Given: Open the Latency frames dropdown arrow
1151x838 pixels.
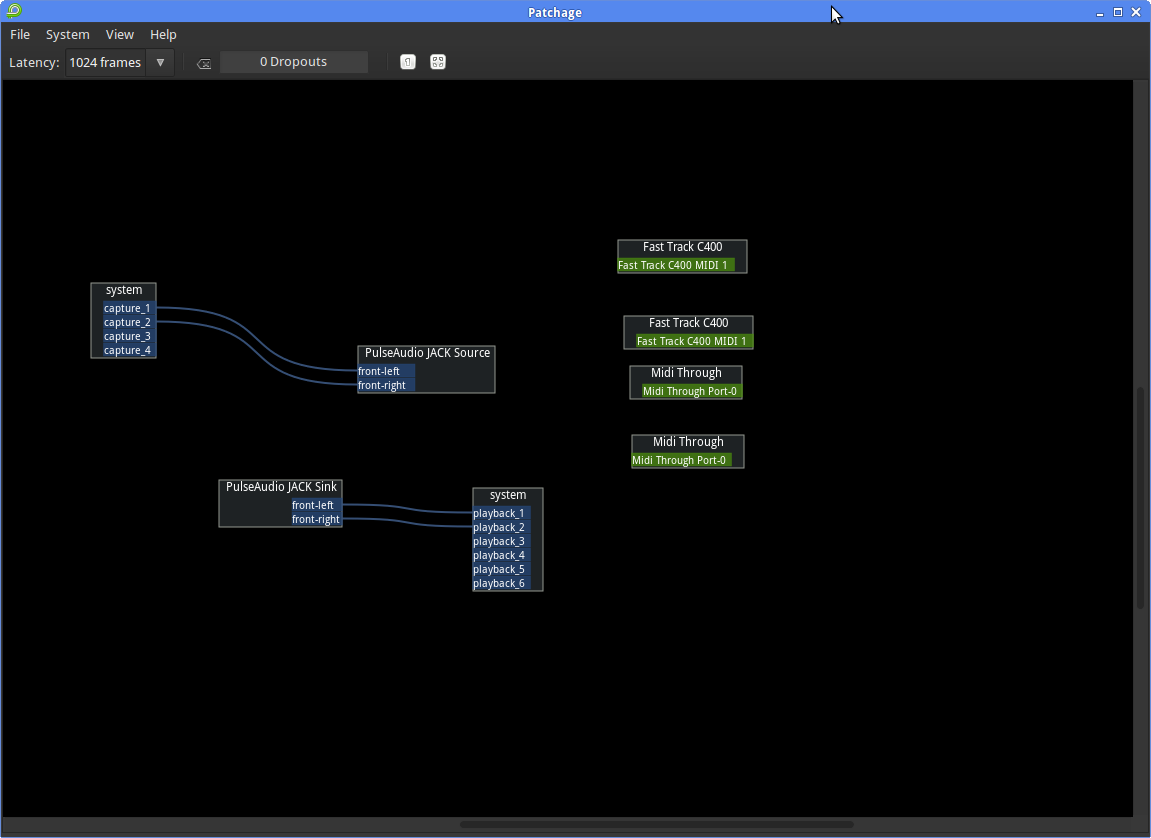Looking at the screenshot, I should [160, 62].
